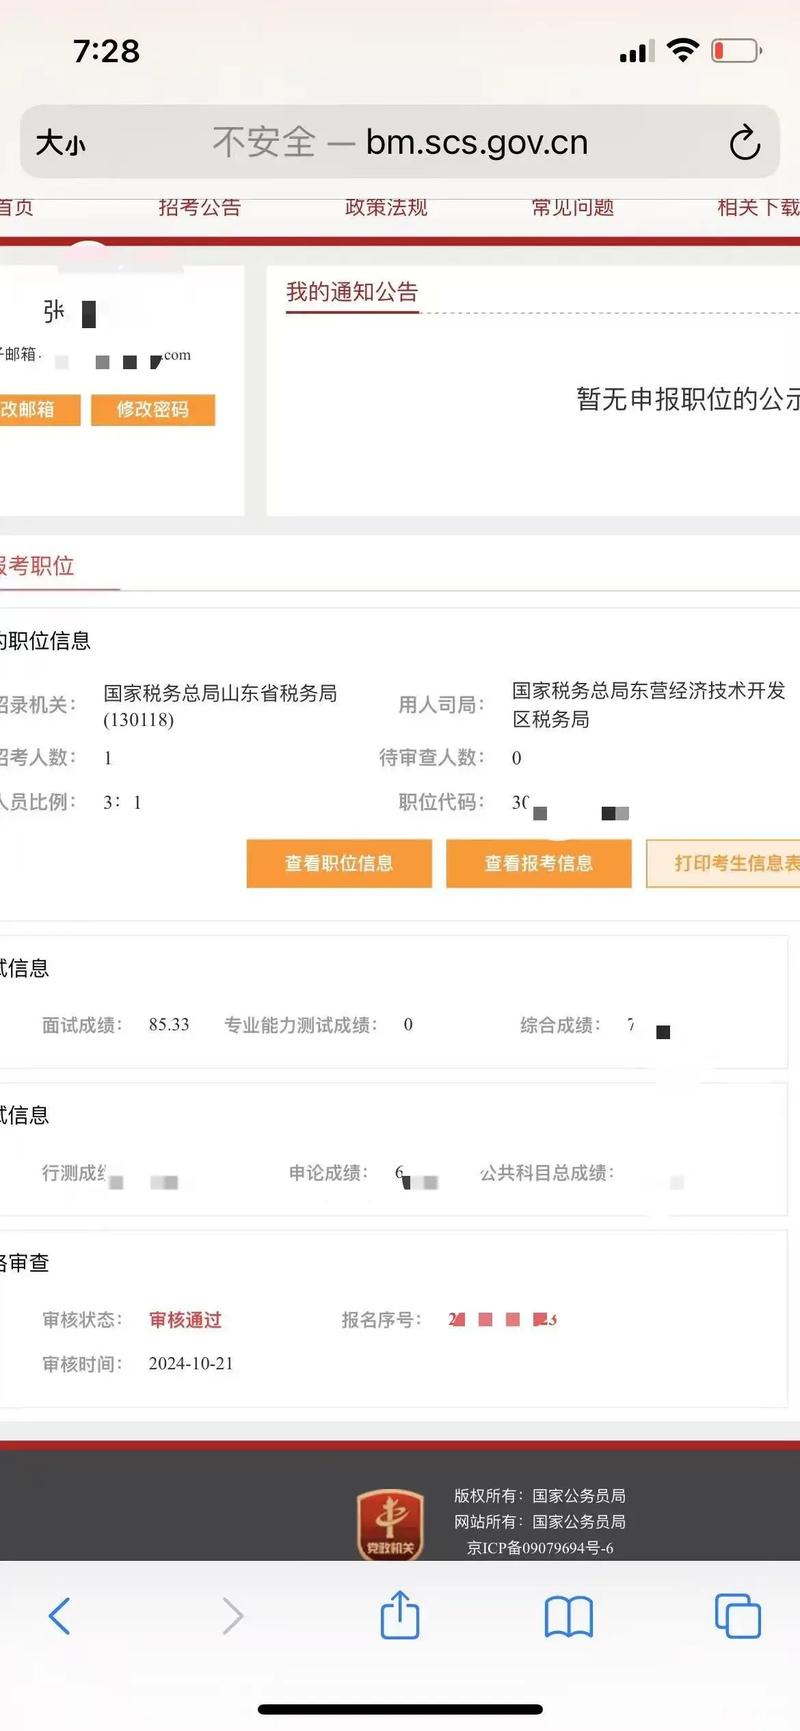Open the 相关下载 menu item
The width and height of the screenshot is (800, 1731).
click(758, 207)
